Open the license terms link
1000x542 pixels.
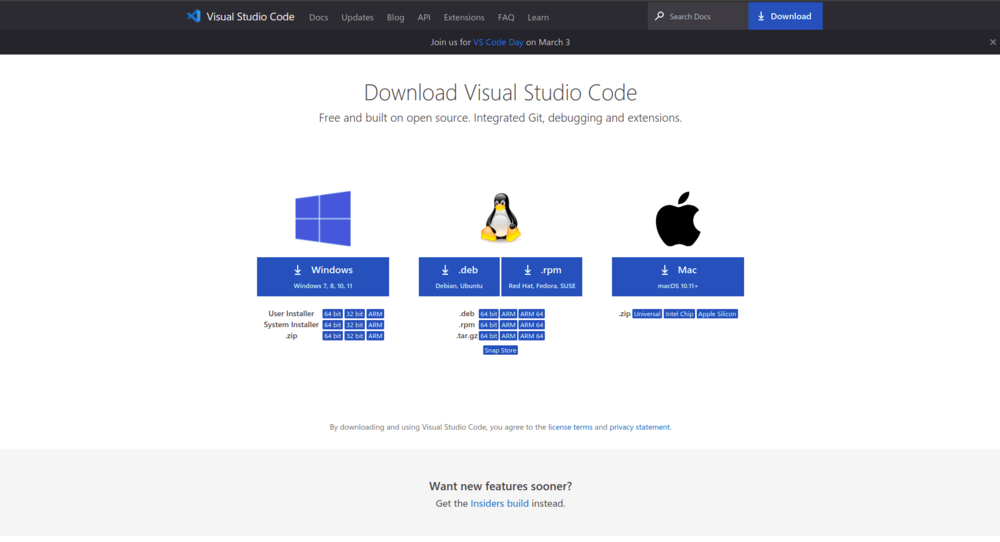[x=570, y=427]
